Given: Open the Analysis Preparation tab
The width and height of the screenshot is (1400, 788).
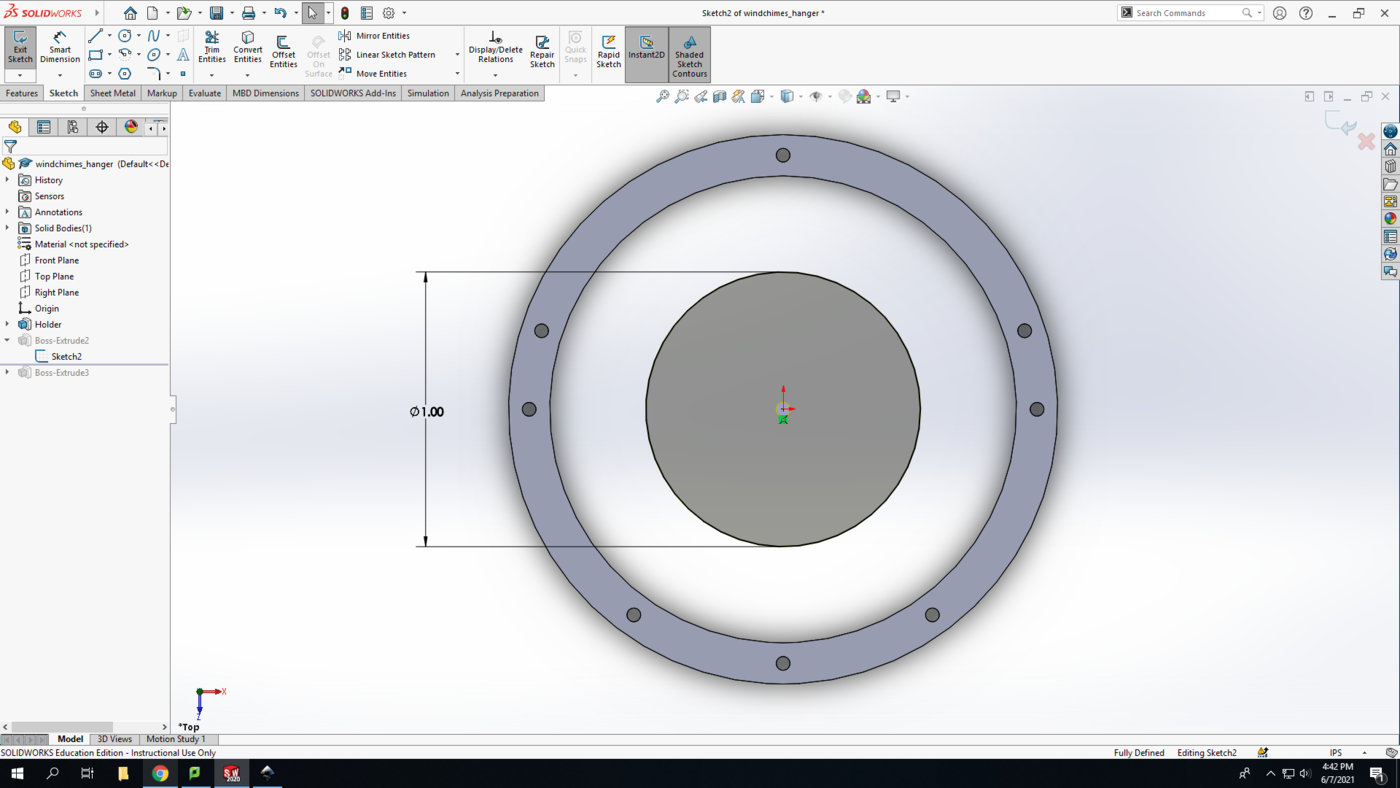Looking at the screenshot, I should [x=500, y=93].
